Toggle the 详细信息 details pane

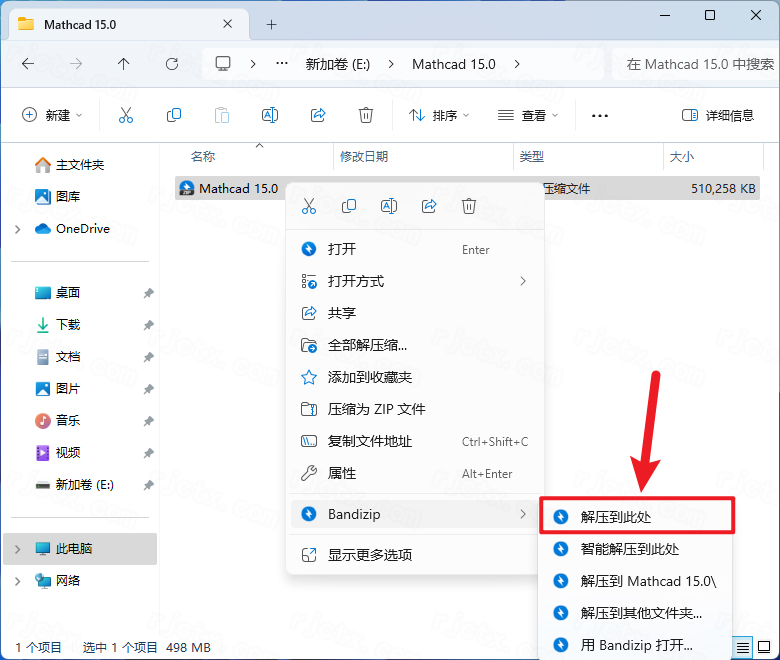coord(717,115)
